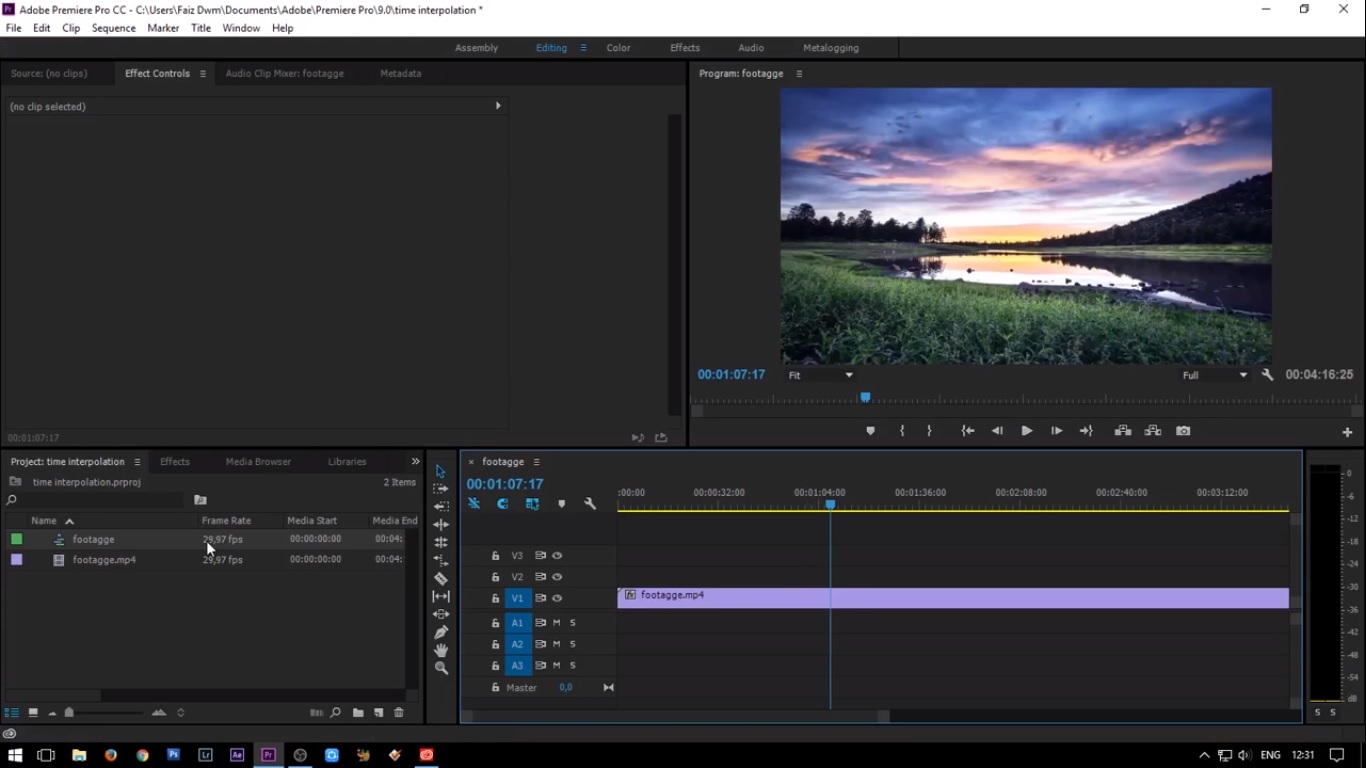Select the Razor tool in tools panel

pyautogui.click(x=441, y=578)
